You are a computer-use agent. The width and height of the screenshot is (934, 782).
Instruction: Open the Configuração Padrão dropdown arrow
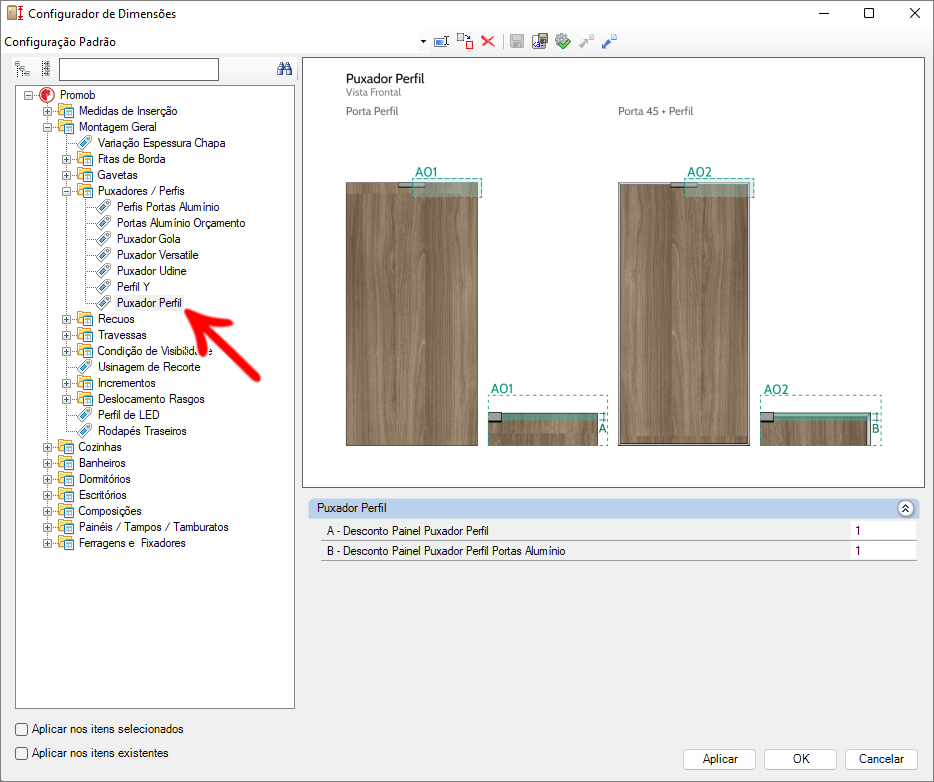[x=423, y=42]
